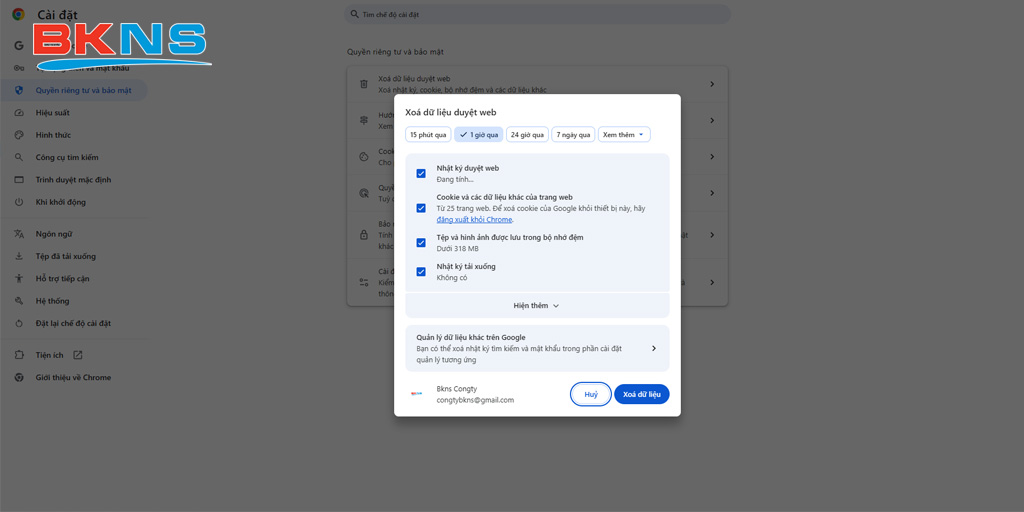The height and width of the screenshot is (512, 1024).
Task: Uncheck Tệp và hình ảnh được lưu checkbox
Action: [421, 242]
